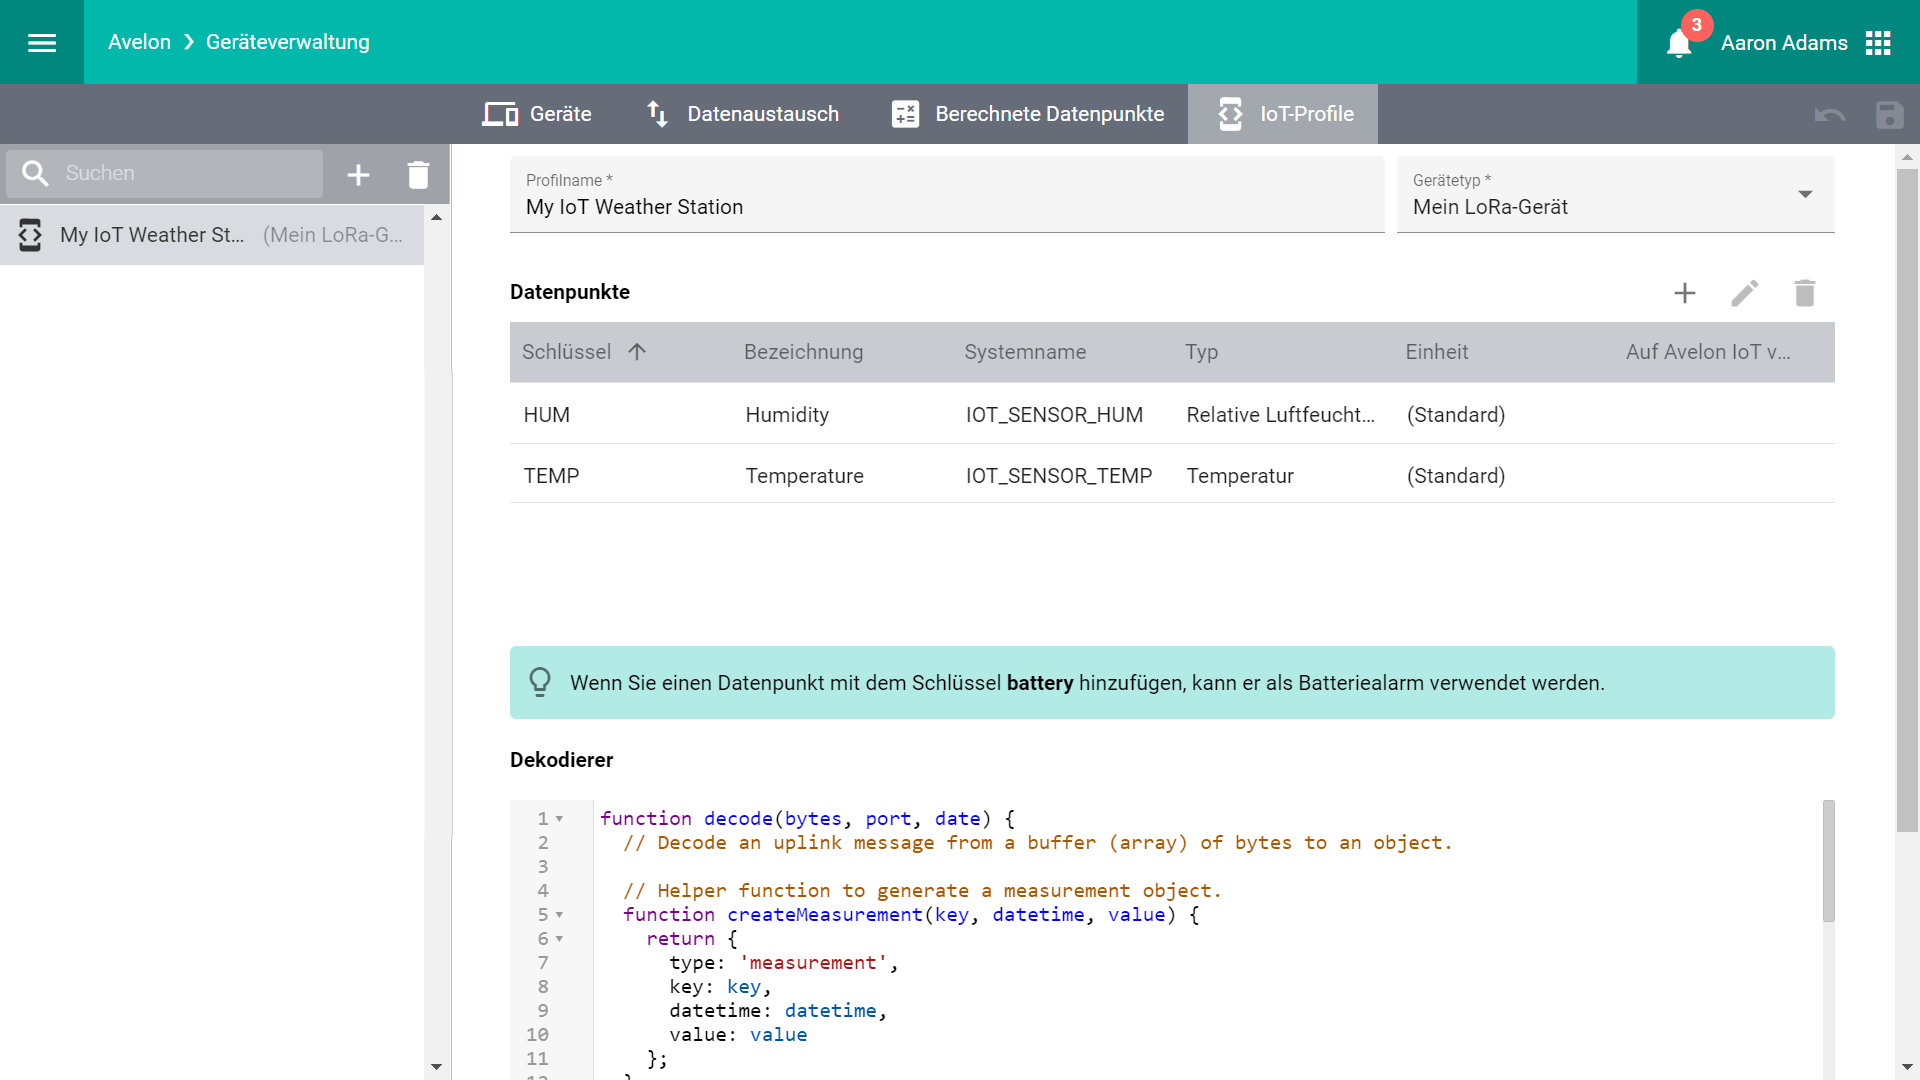Click IOT_SENSOR_TEMP system name
Image resolution: width=1920 pixels, height=1080 pixels.
[1059, 476]
